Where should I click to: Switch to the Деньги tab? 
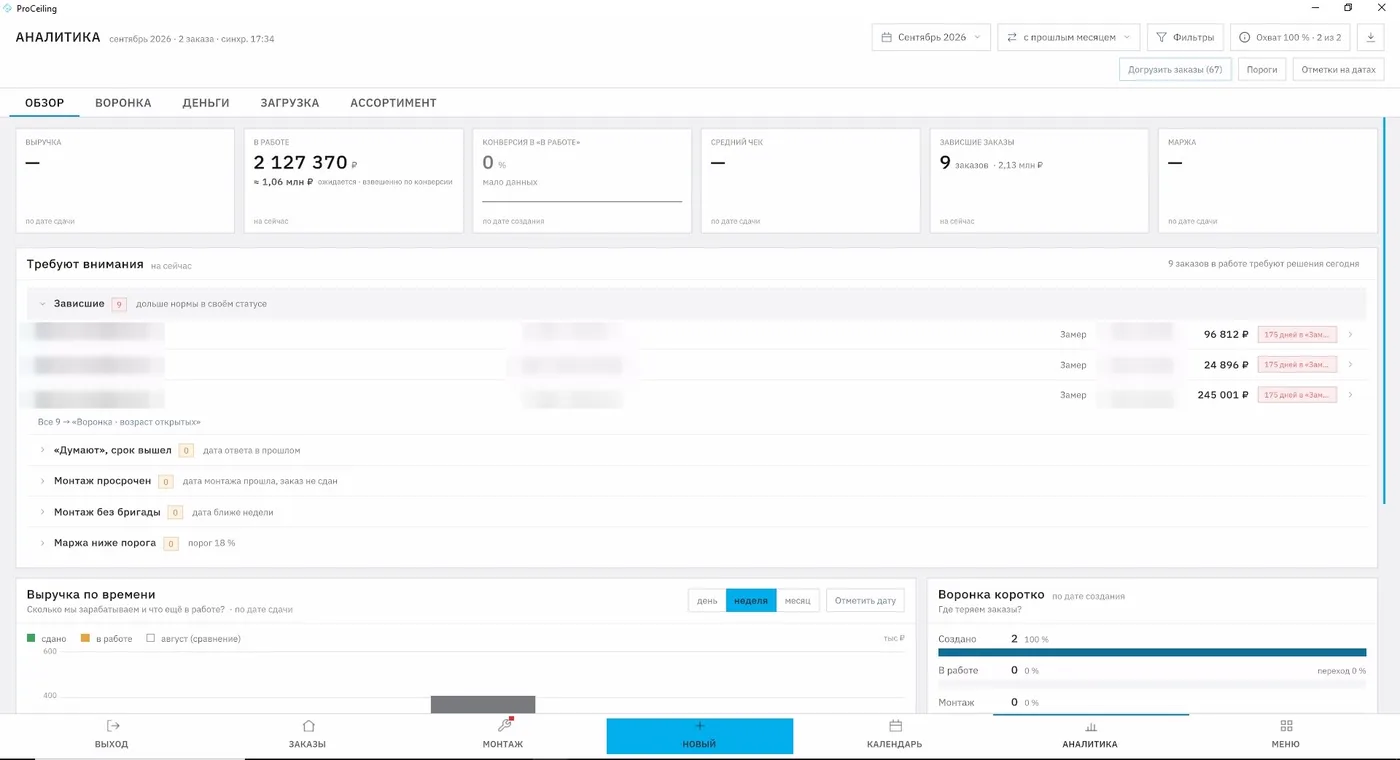pos(206,103)
